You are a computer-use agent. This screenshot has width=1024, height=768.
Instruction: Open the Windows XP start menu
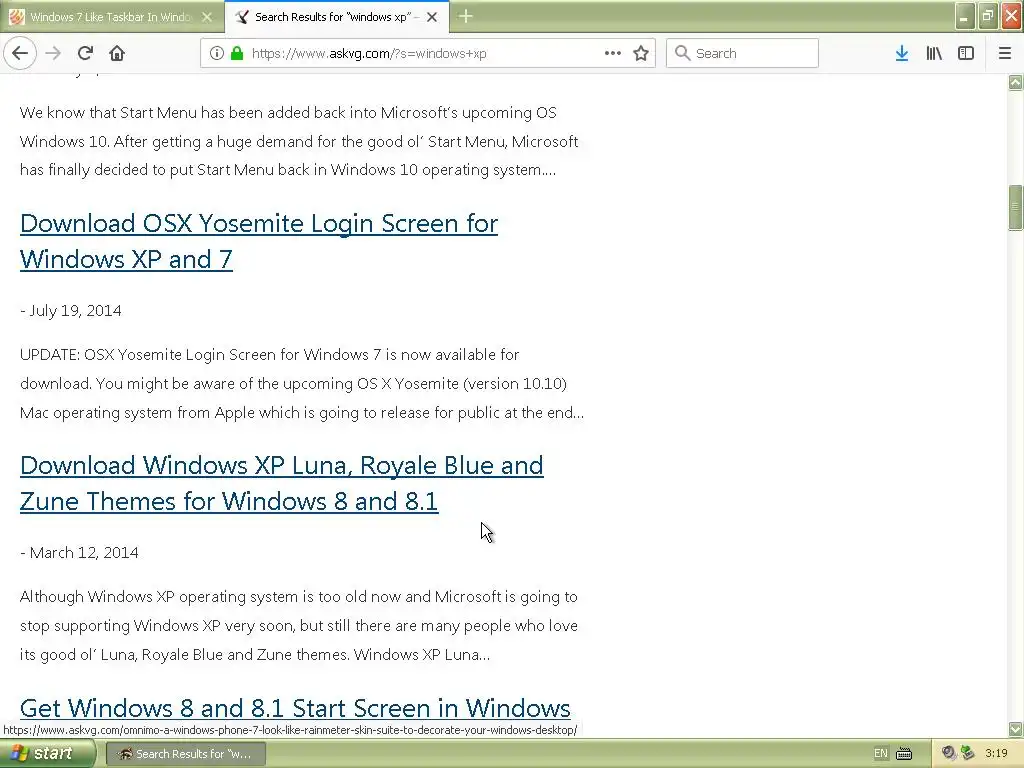pyautogui.click(x=48, y=754)
